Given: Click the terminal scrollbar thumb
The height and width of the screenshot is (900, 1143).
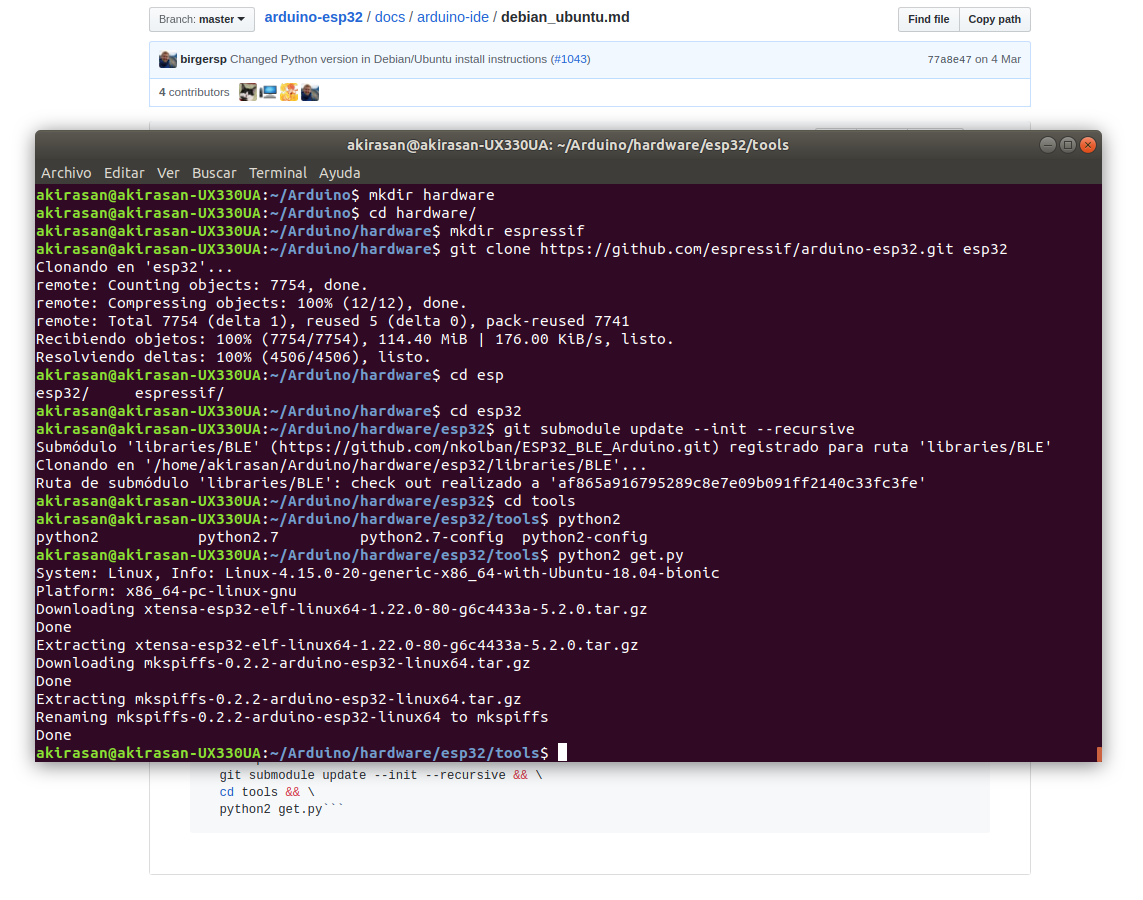Looking at the screenshot, I should [1099, 754].
